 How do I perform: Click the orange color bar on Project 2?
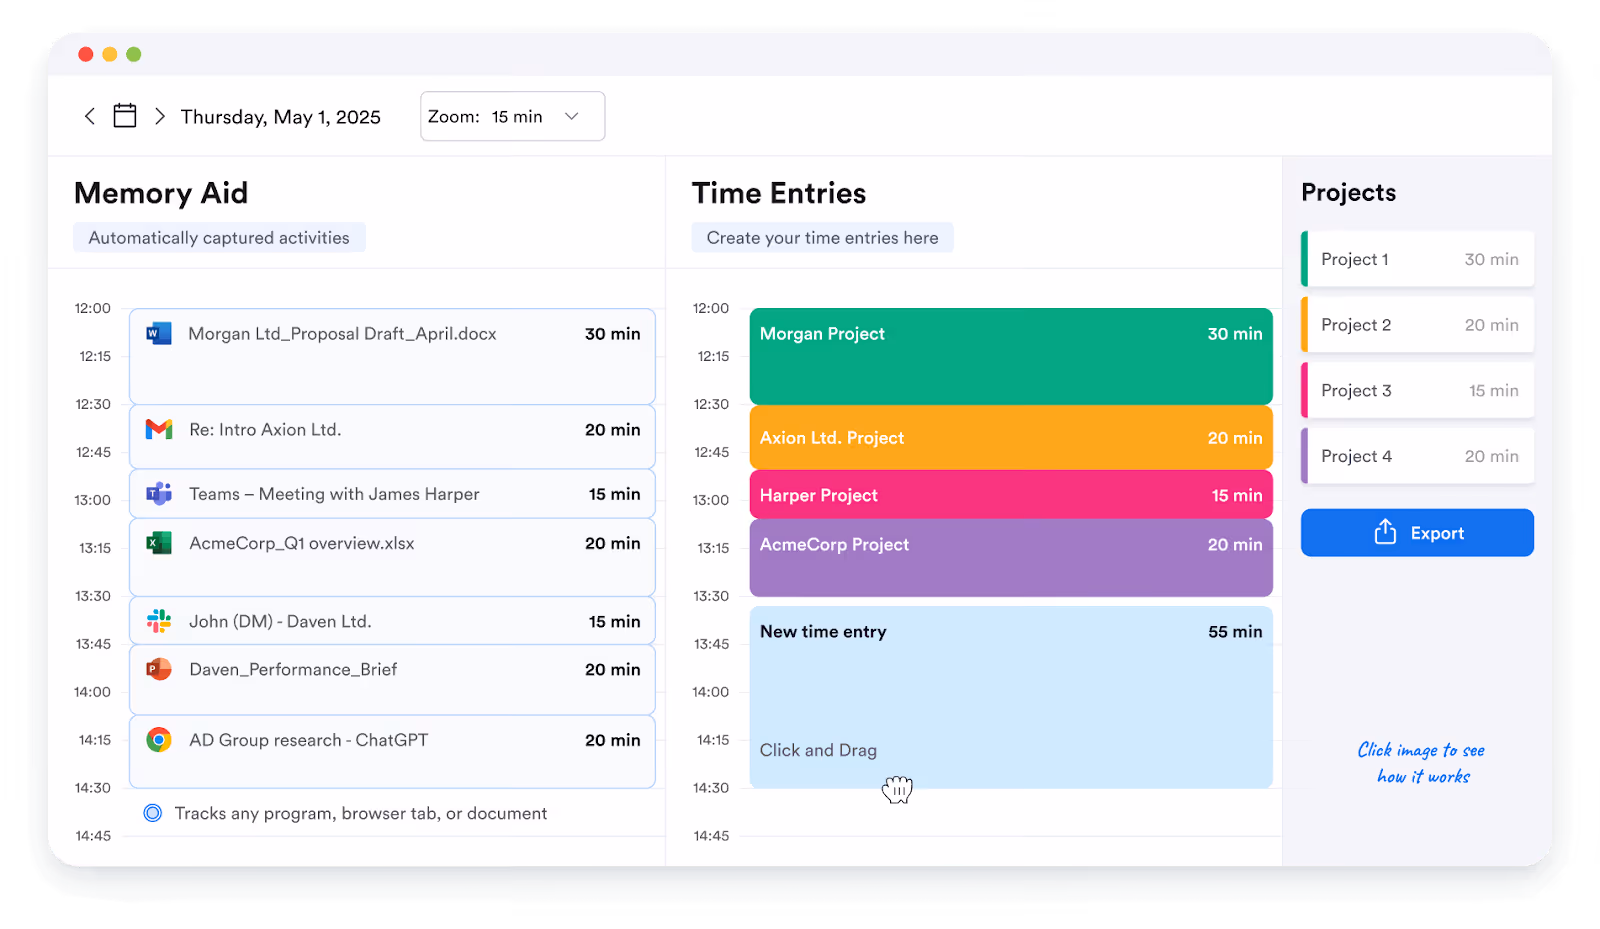[1305, 325]
